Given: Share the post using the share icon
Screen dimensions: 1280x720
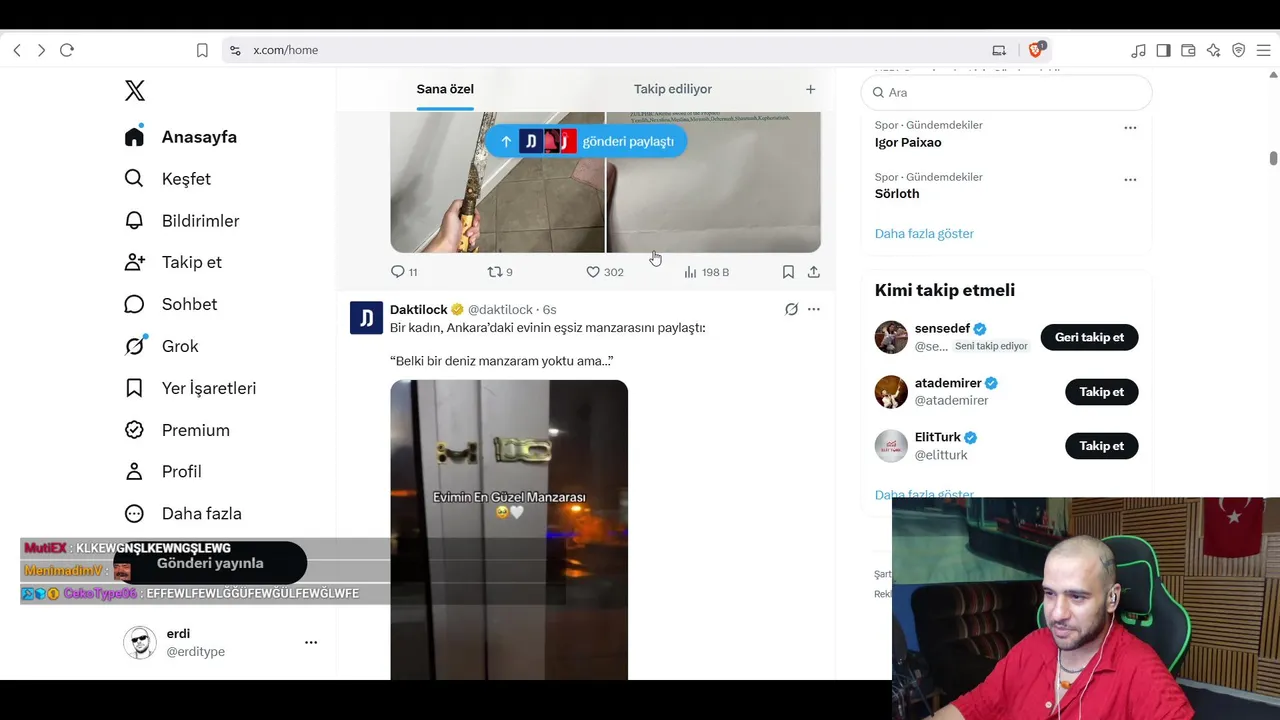Looking at the screenshot, I should coord(814,272).
